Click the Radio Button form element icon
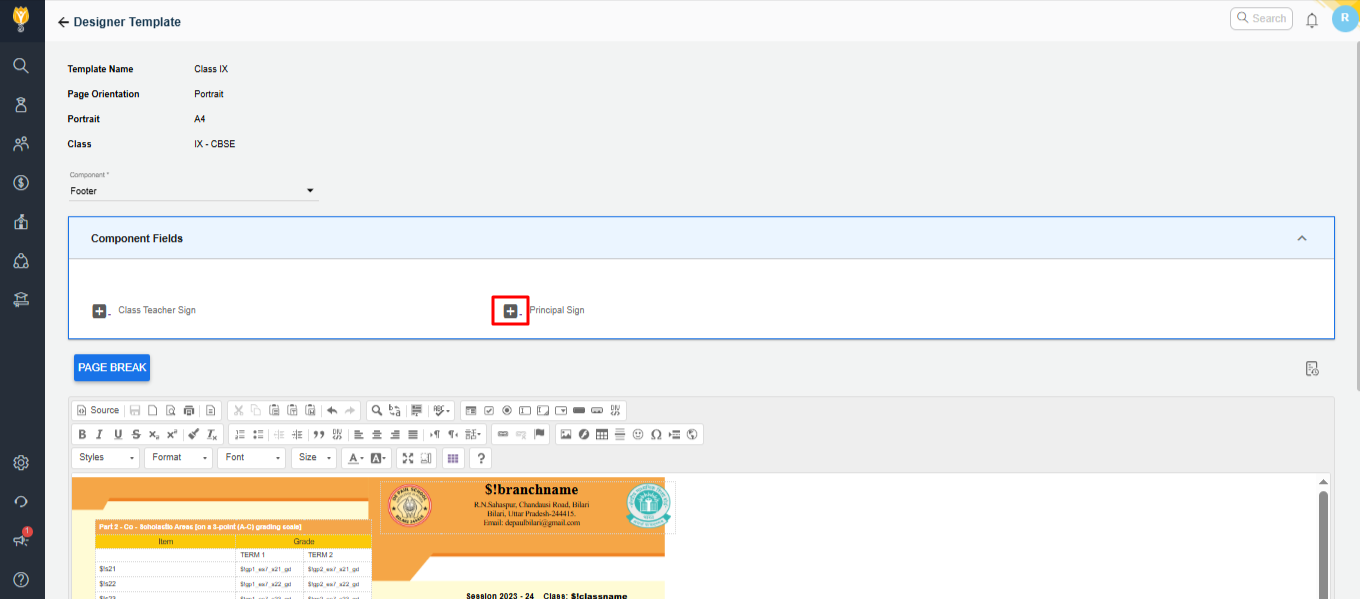Screen dimensions: 1360x599 pos(507,410)
